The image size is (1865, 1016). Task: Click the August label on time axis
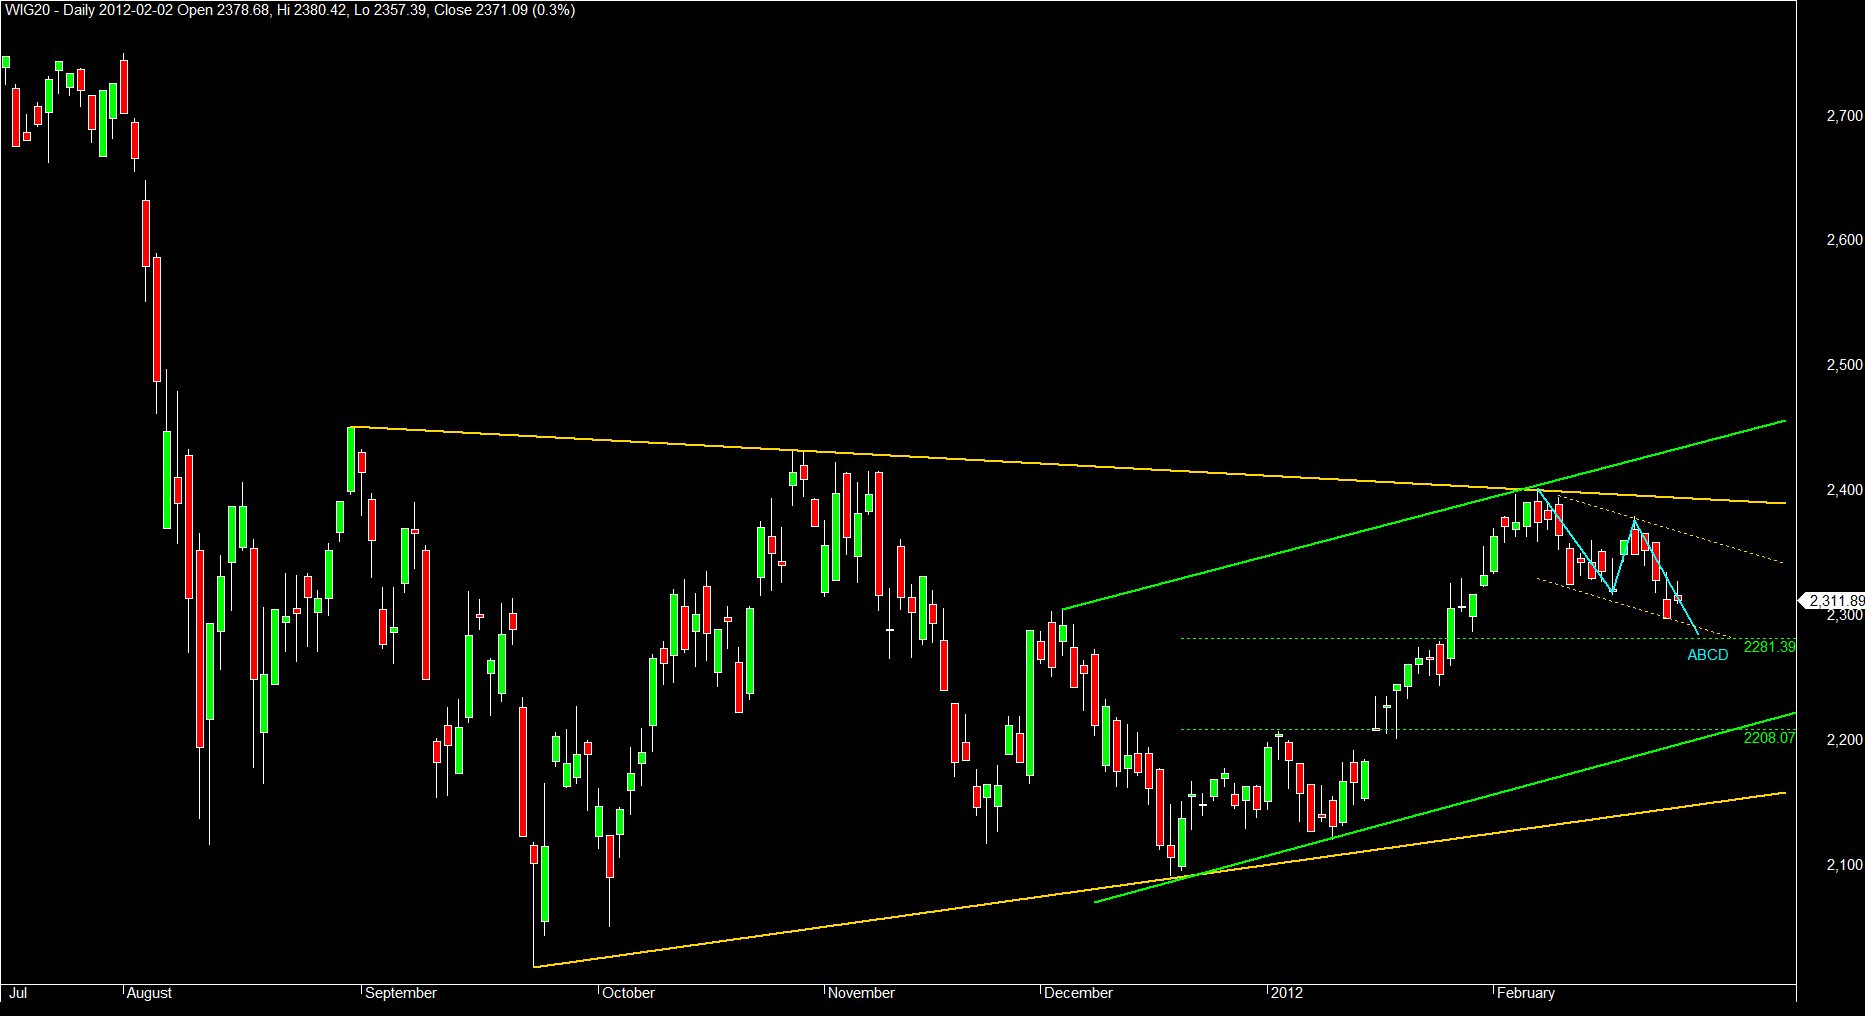(x=150, y=993)
